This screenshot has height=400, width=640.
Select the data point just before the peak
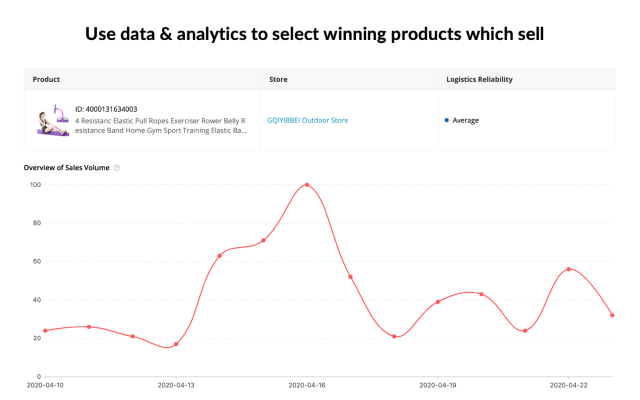point(263,240)
